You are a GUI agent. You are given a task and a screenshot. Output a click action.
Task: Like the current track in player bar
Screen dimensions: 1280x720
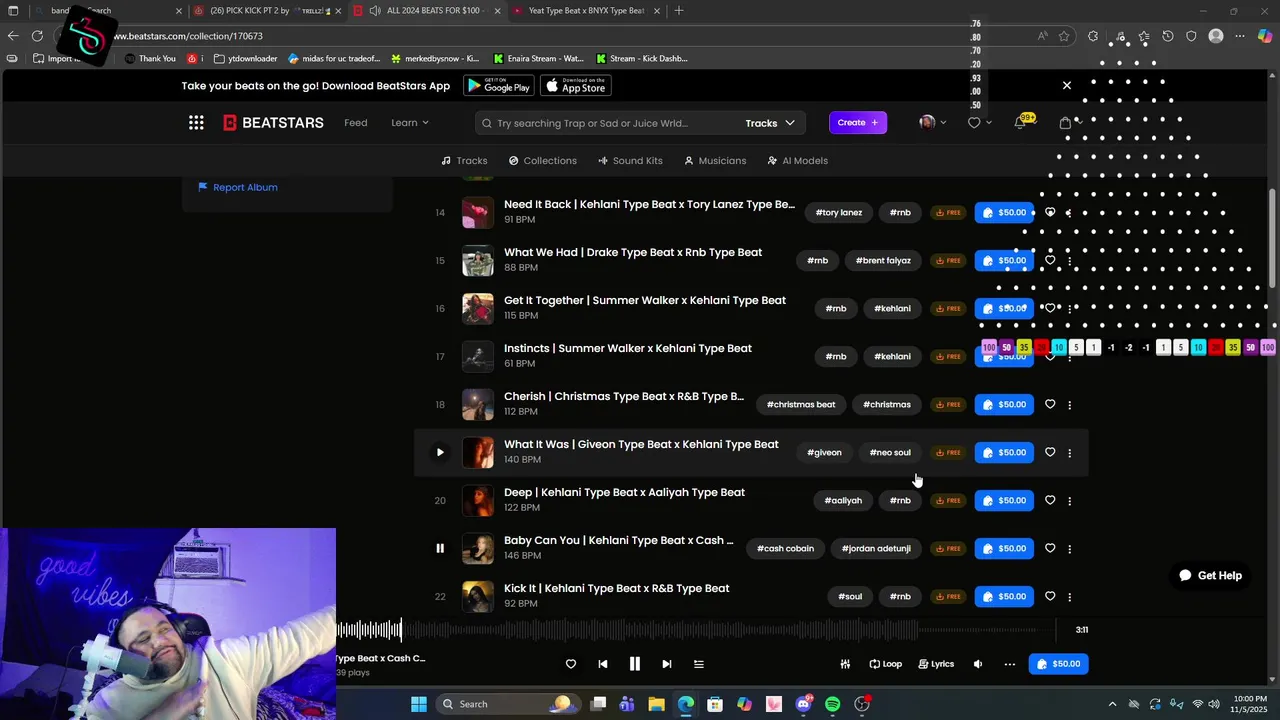coord(571,664)
